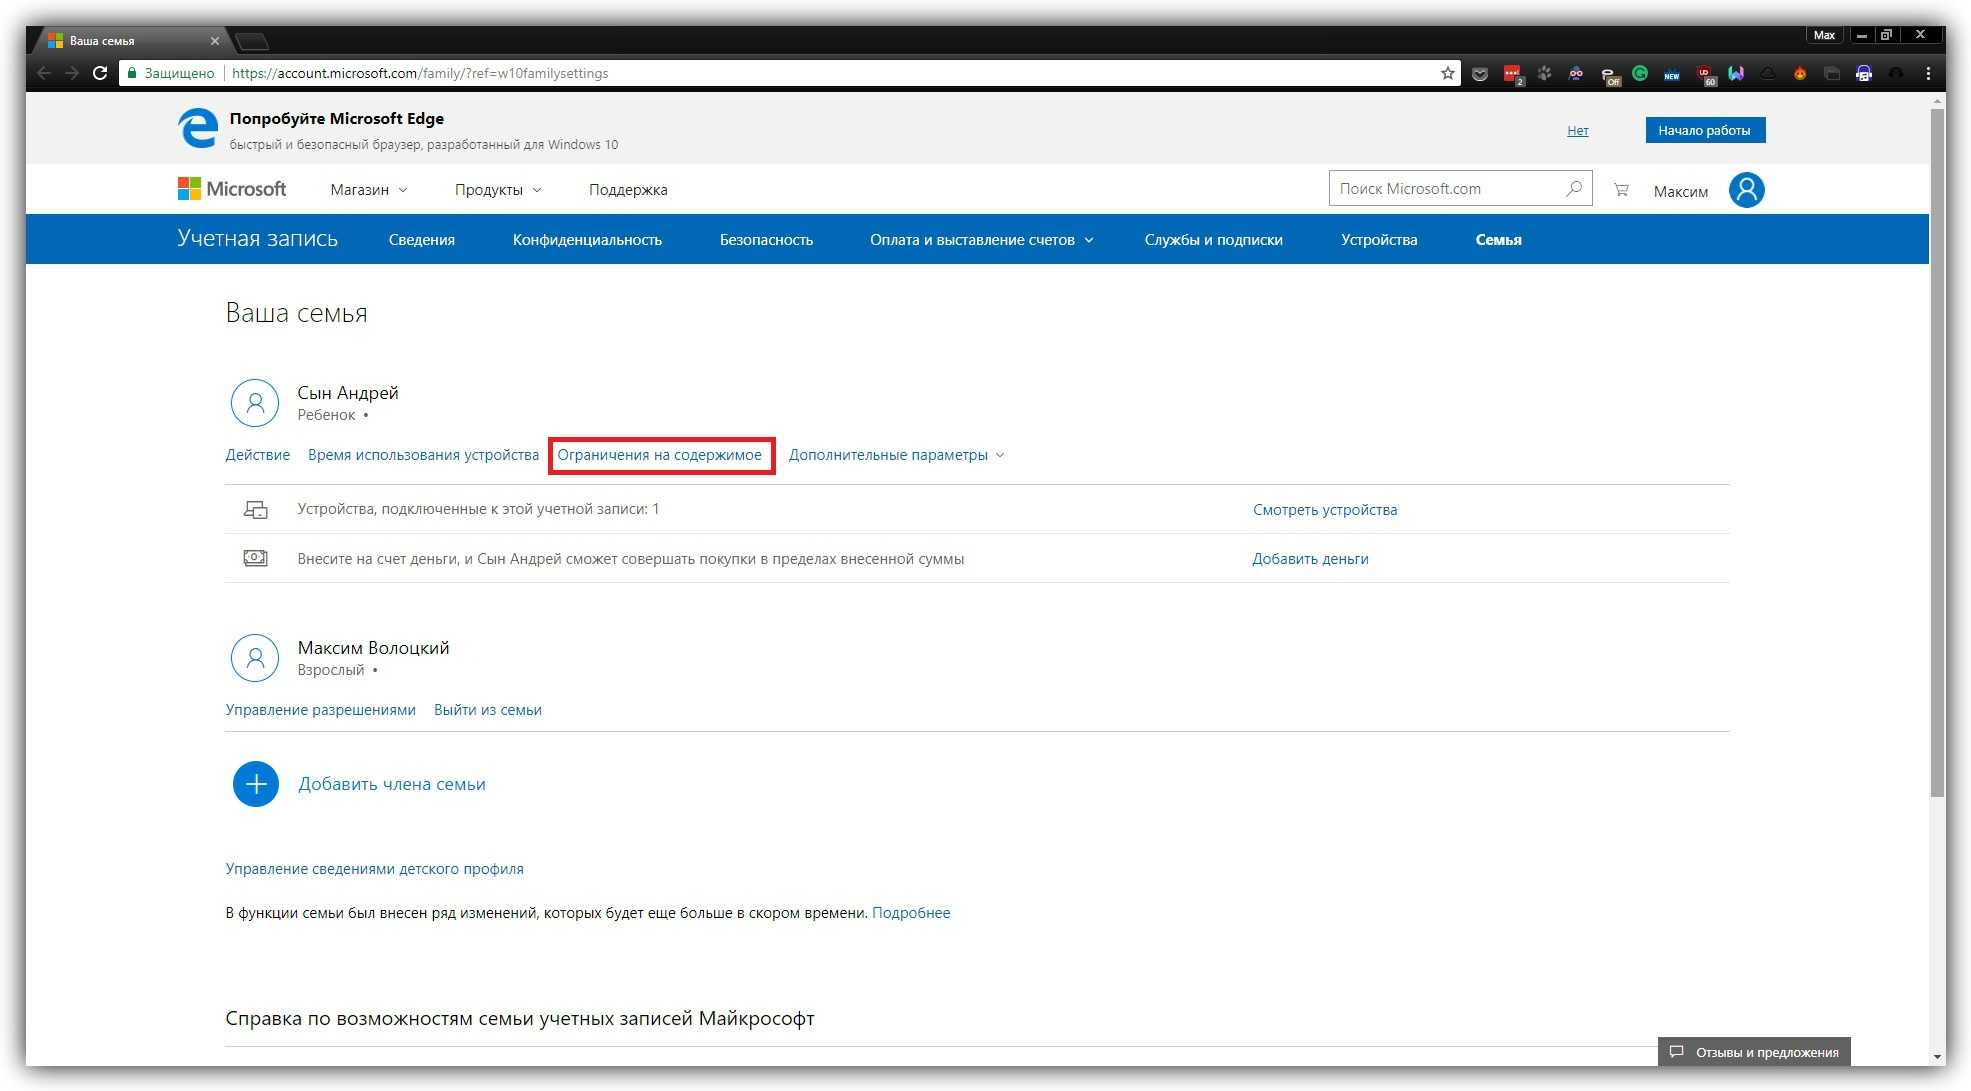1971x1091 pixels.
Task: Open Максим's account avatar icon
Action: tap(1746, 190)
